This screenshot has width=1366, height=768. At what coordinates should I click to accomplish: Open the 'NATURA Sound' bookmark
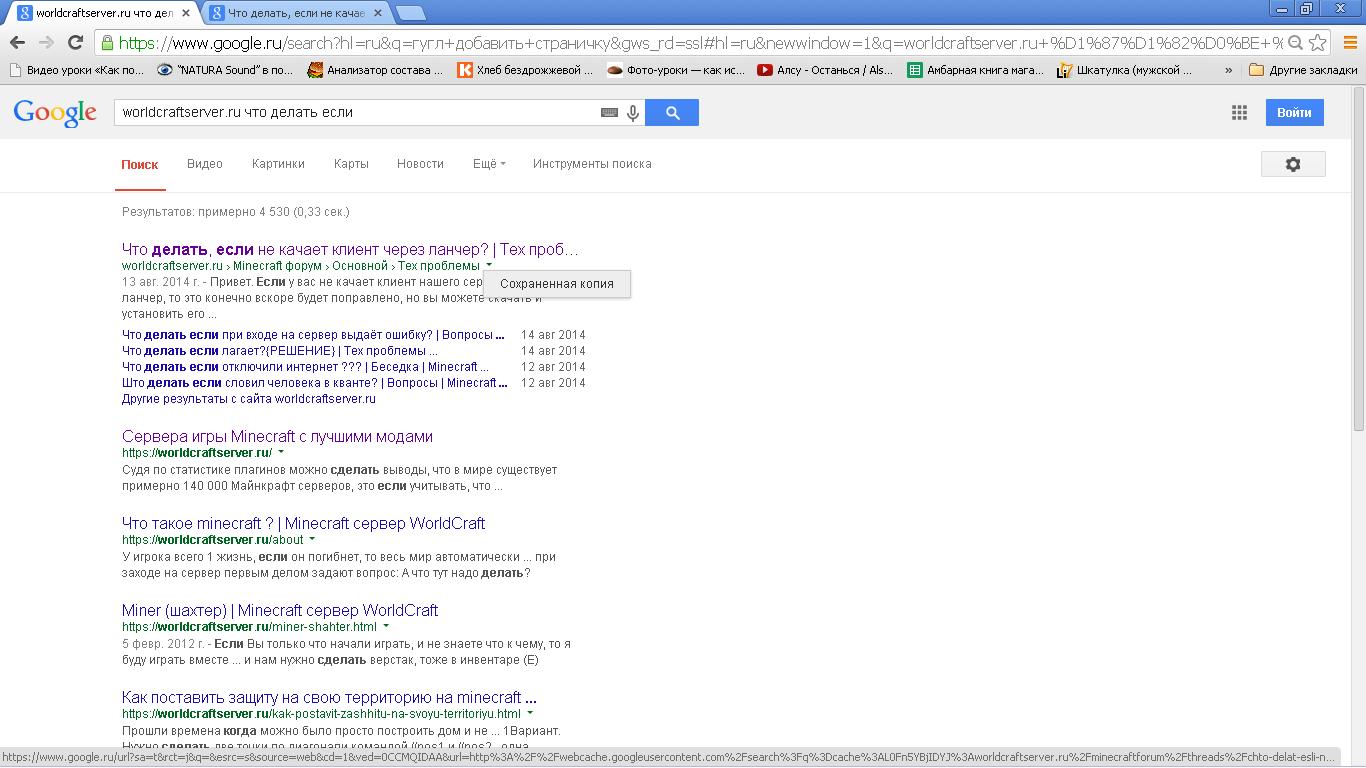(x=226, y=70)
